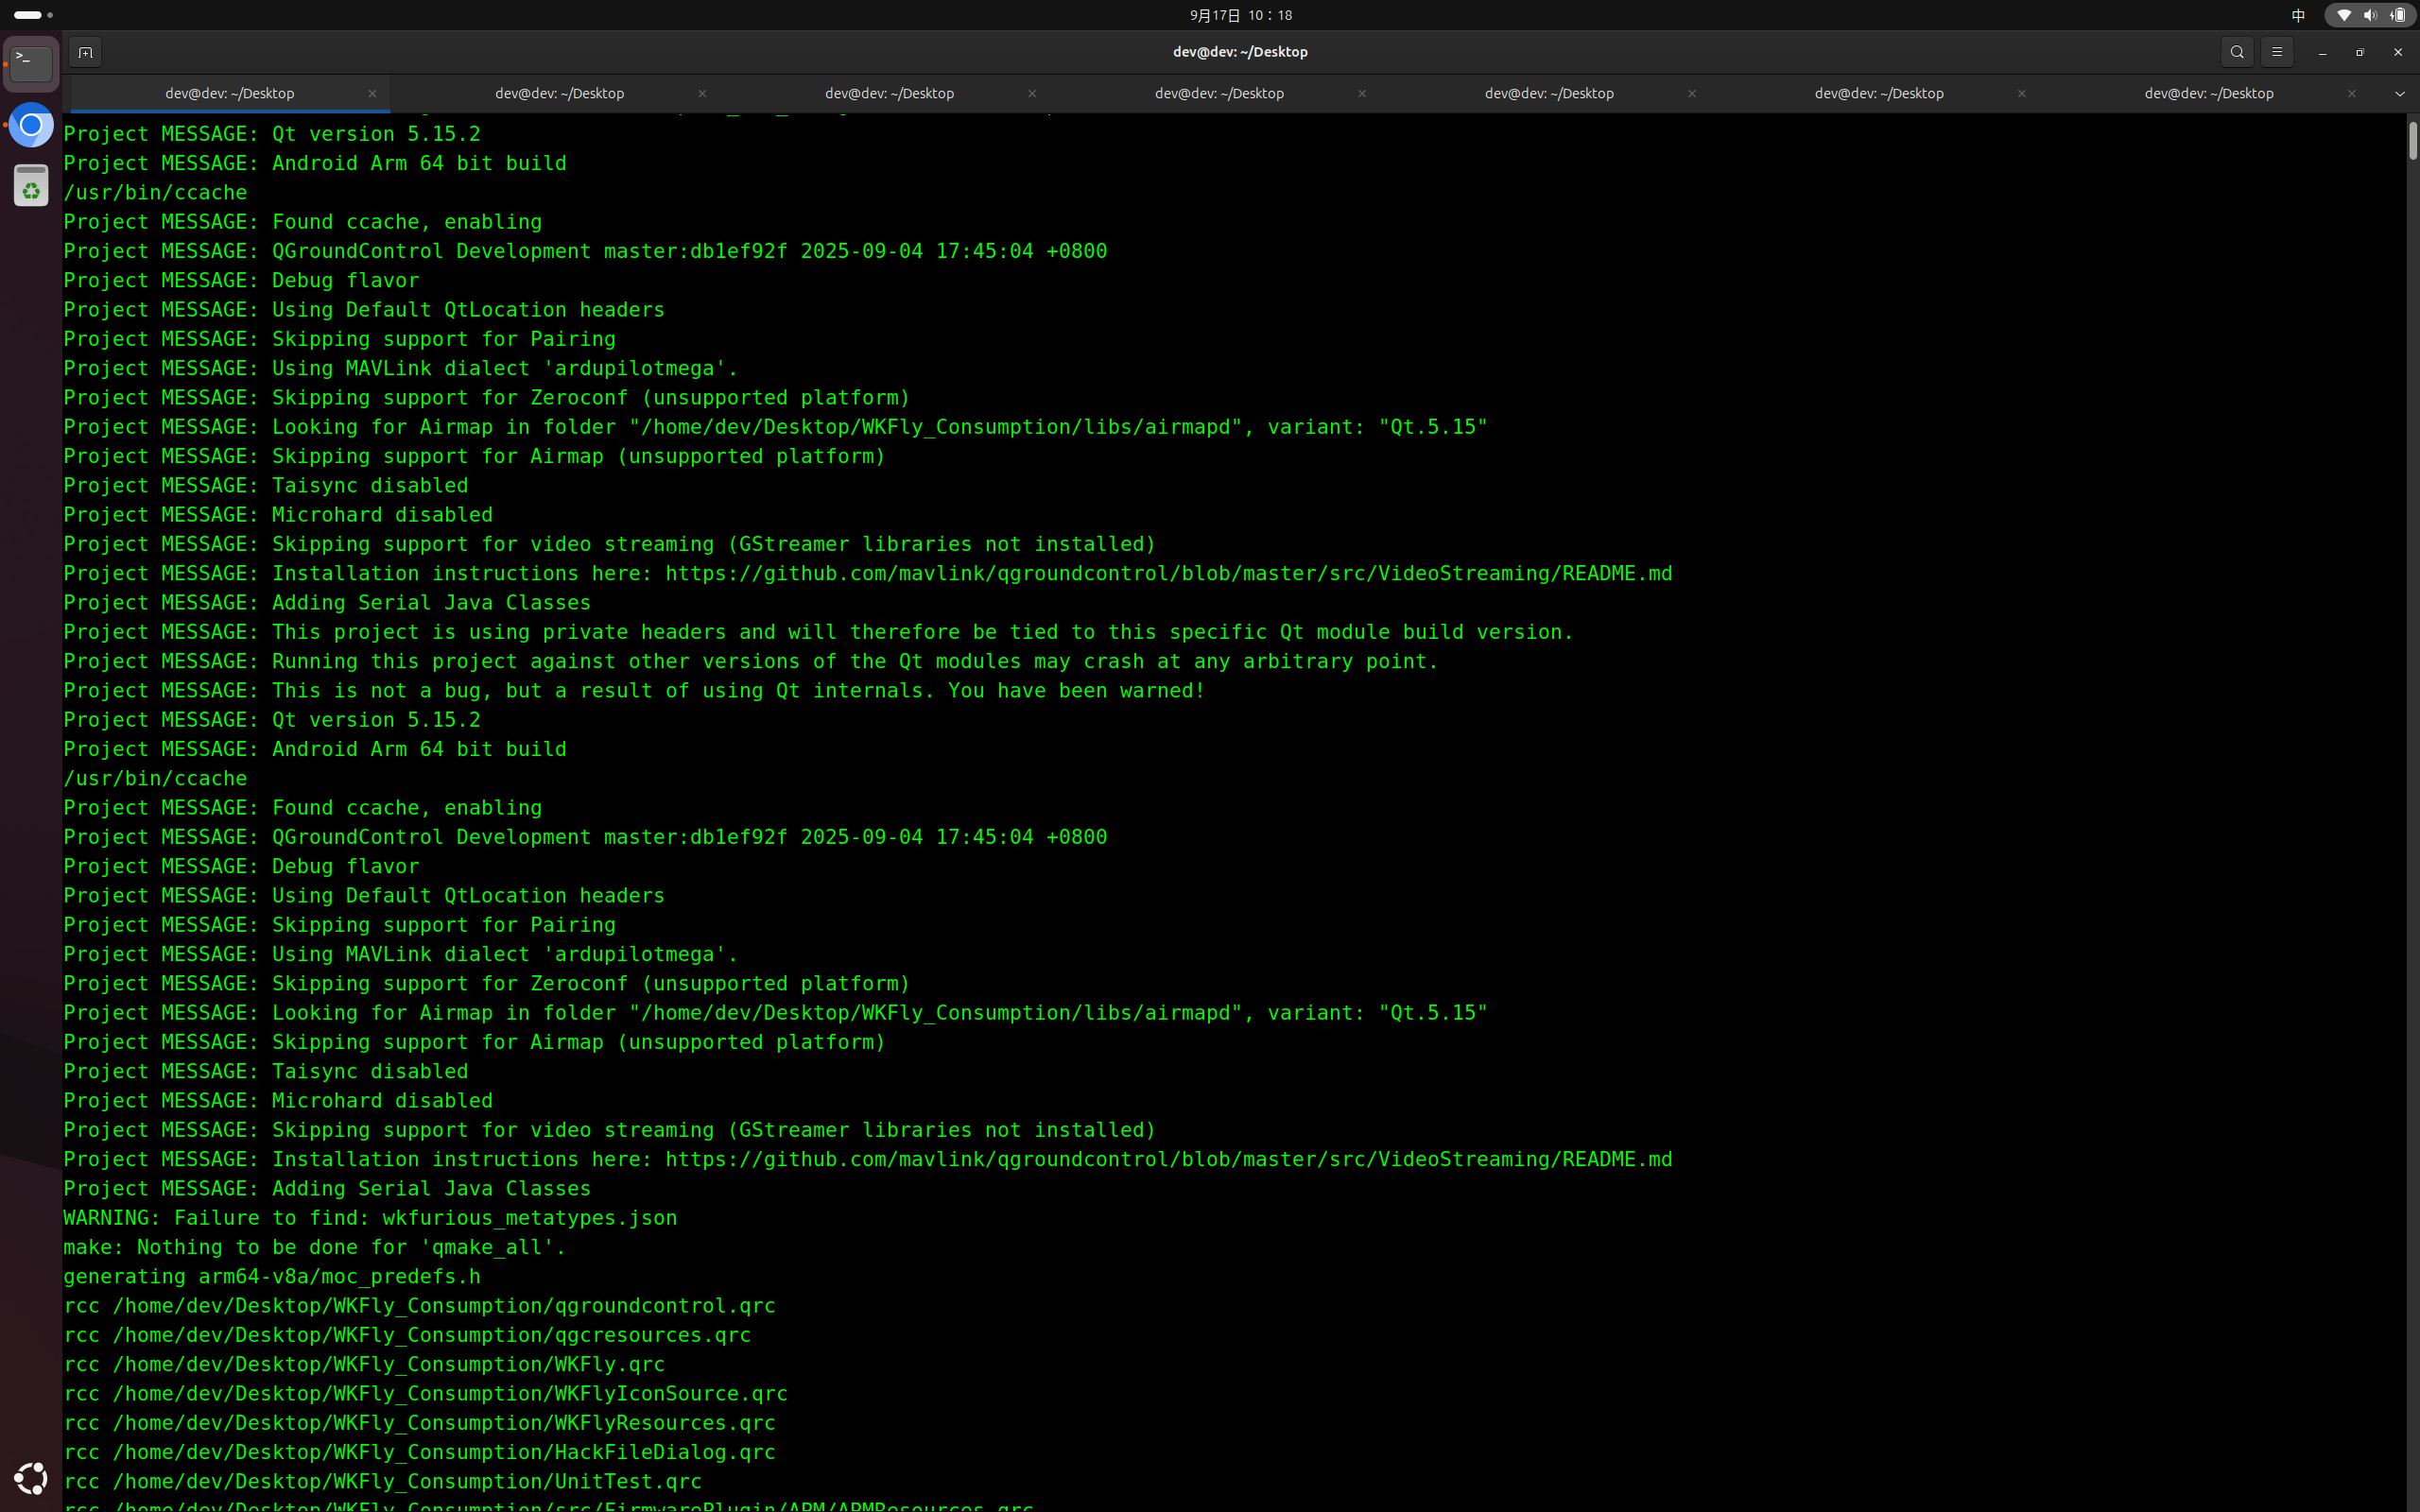Switch to the fourth terminal tab
This screenshot has width=2420, height=1512.
click(x=1219, y=93)
